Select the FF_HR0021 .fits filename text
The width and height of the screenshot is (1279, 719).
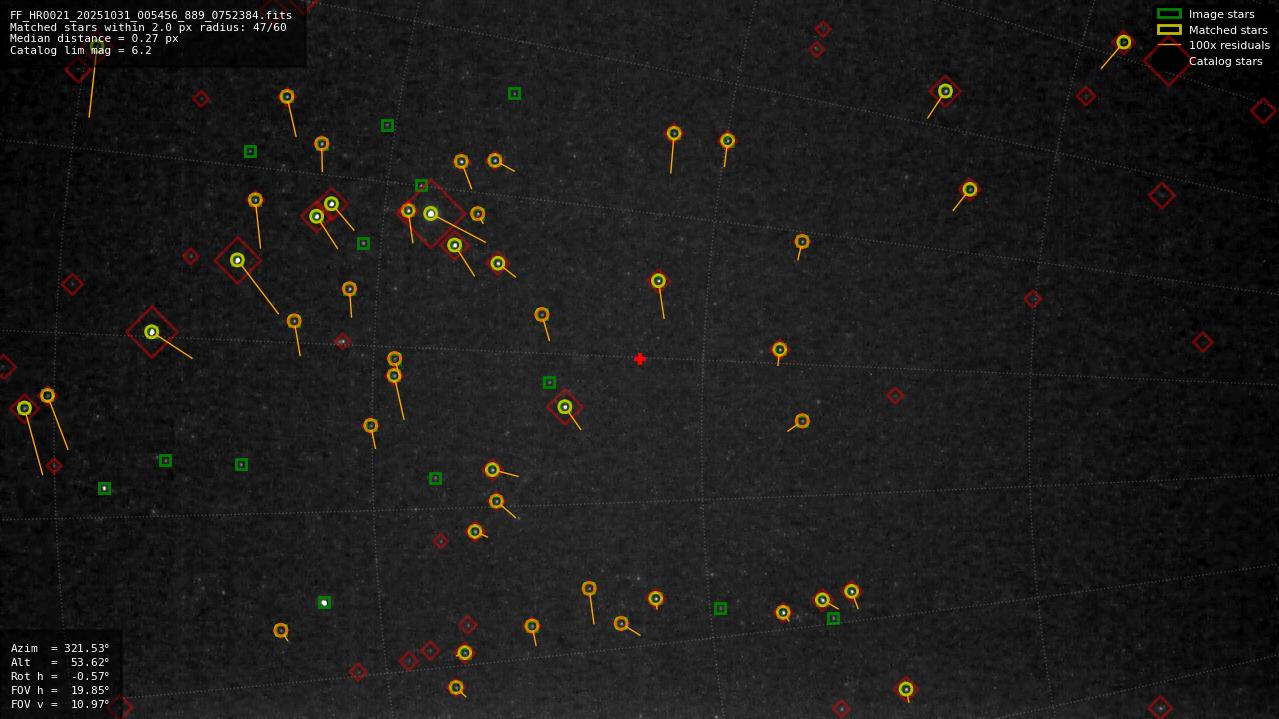click(151, 15)
